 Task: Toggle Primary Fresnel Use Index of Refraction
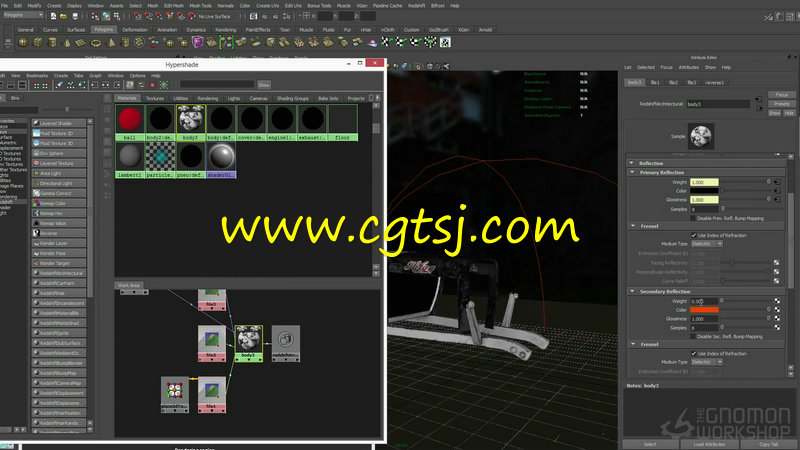(x=694, y=235)
